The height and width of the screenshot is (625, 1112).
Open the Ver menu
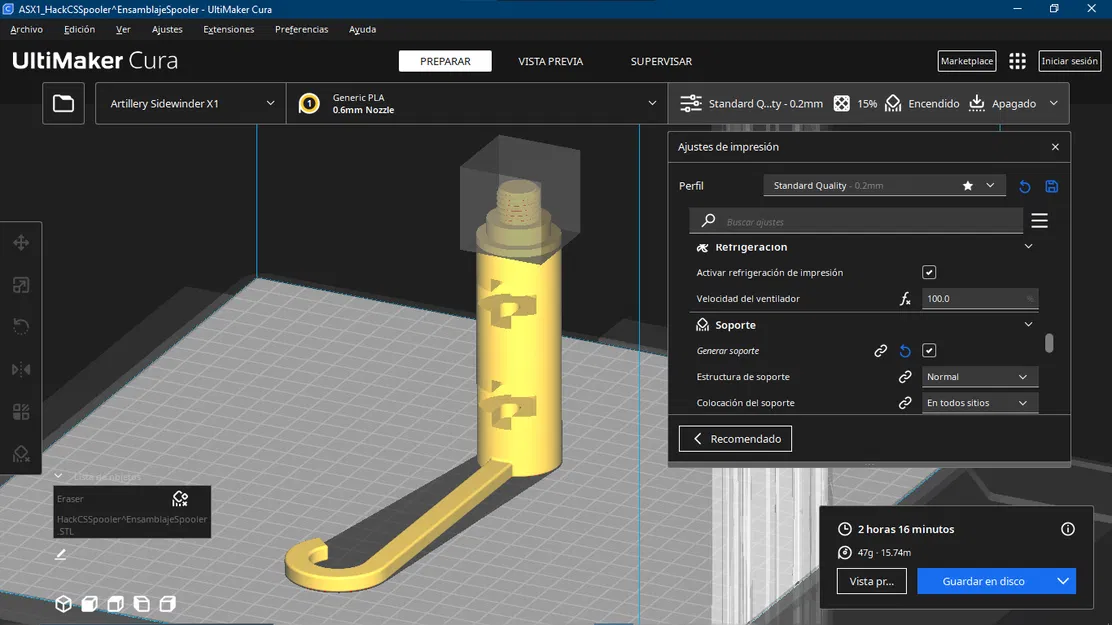pyautogui.click(x=123, y=29)
